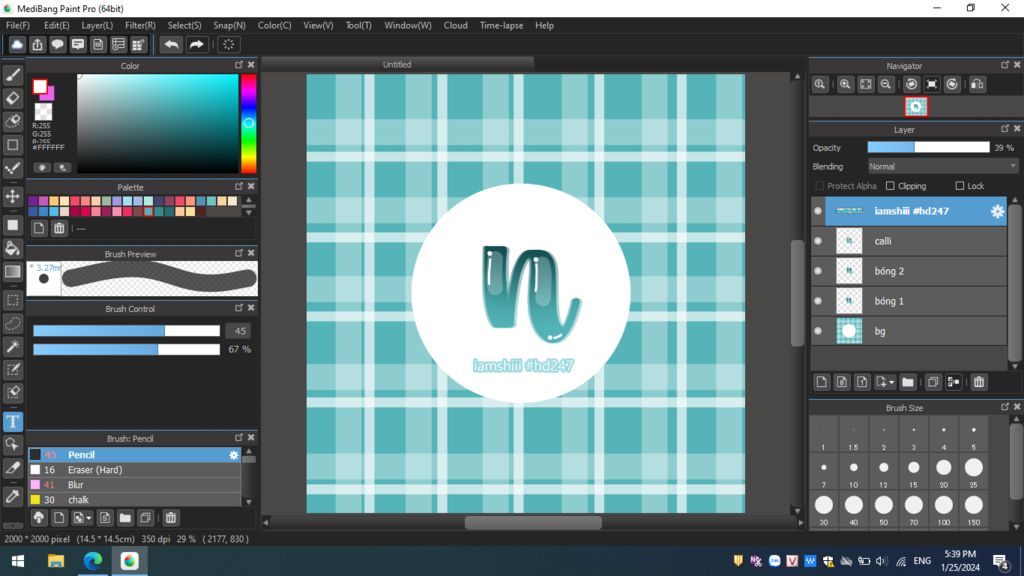Select the Lasso tool
Viewport: 1024px width, 576px height.
12,324
